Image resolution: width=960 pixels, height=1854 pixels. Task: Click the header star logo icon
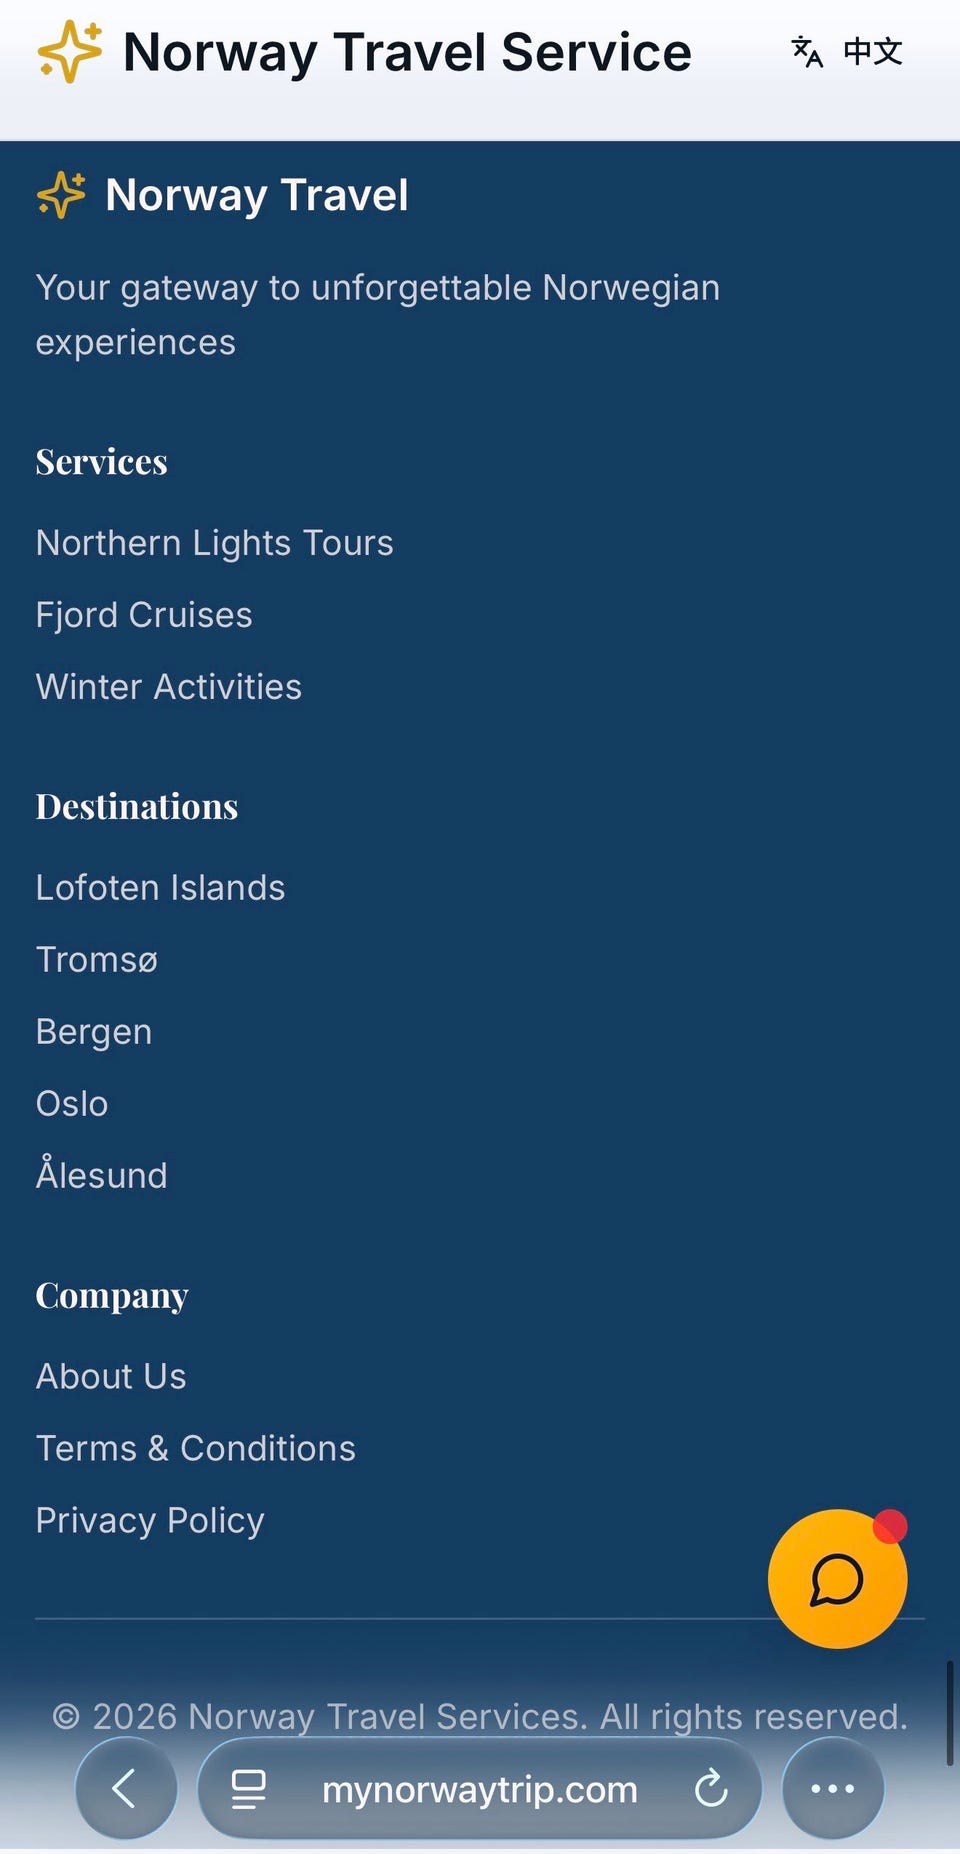[70, 51]
